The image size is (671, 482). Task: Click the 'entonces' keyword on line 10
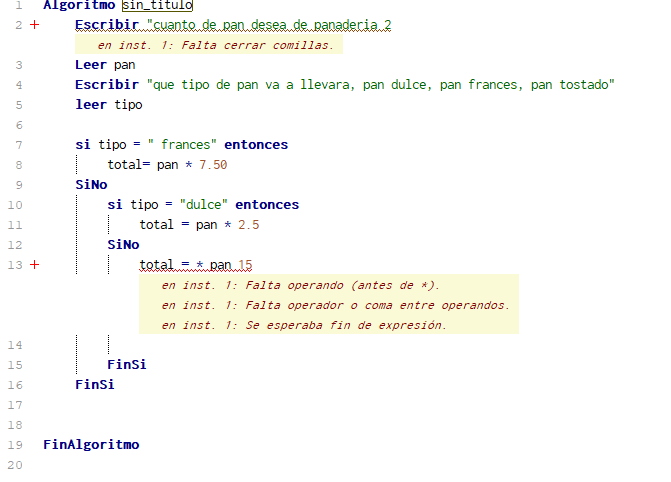point(267,205)
